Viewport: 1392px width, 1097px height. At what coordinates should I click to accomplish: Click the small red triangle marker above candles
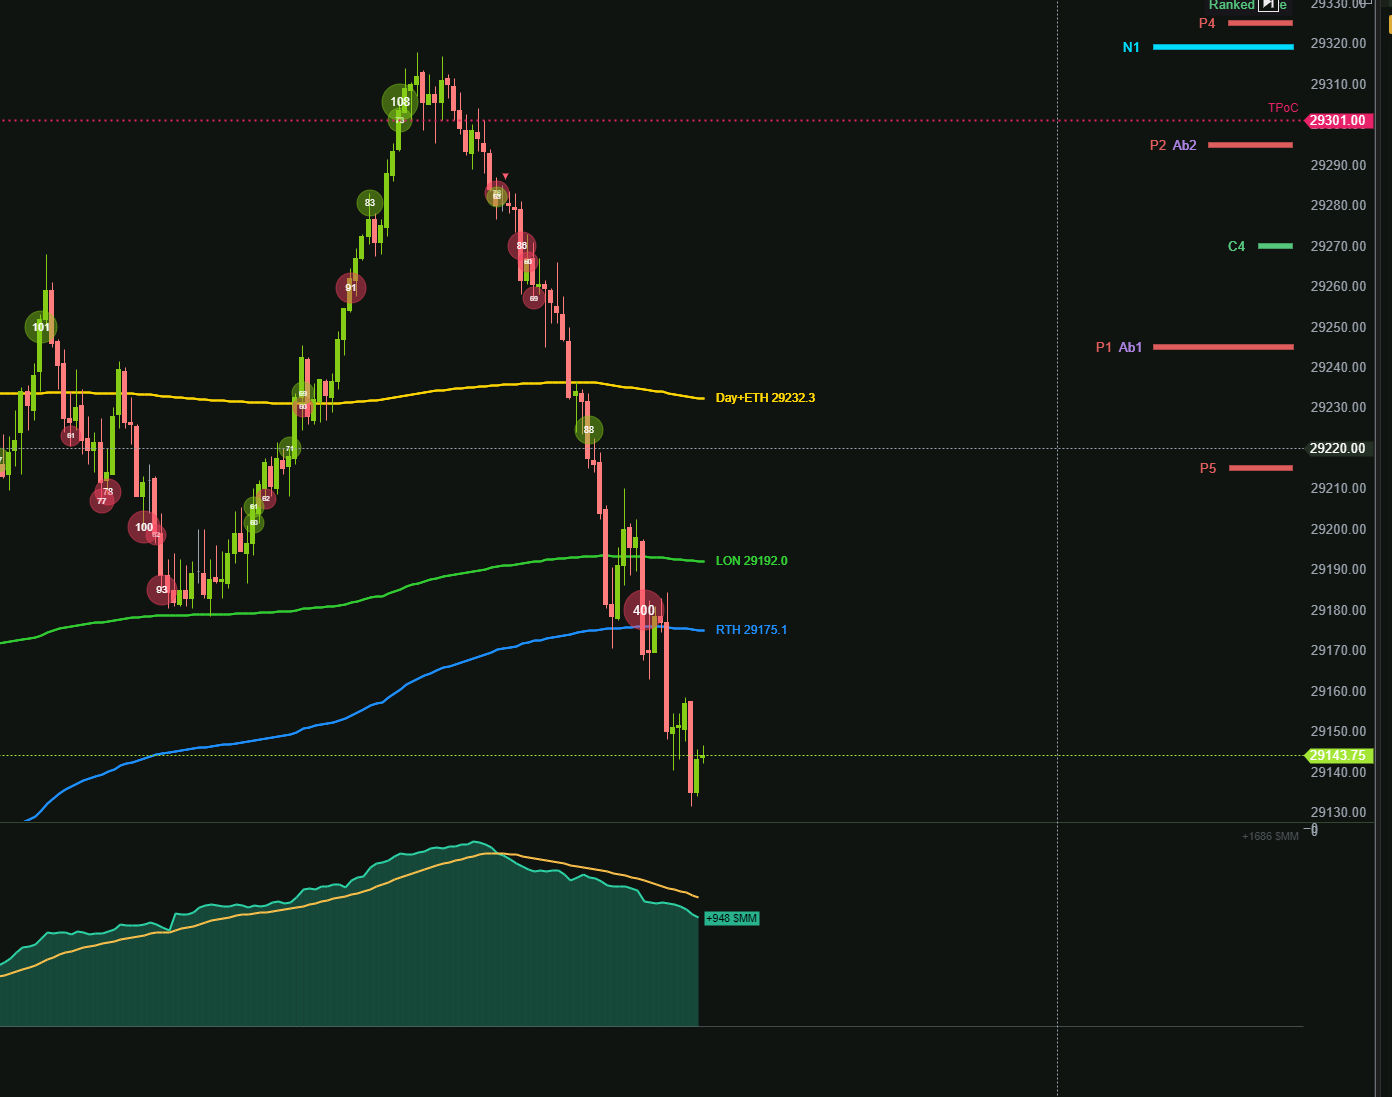[505, 176]
